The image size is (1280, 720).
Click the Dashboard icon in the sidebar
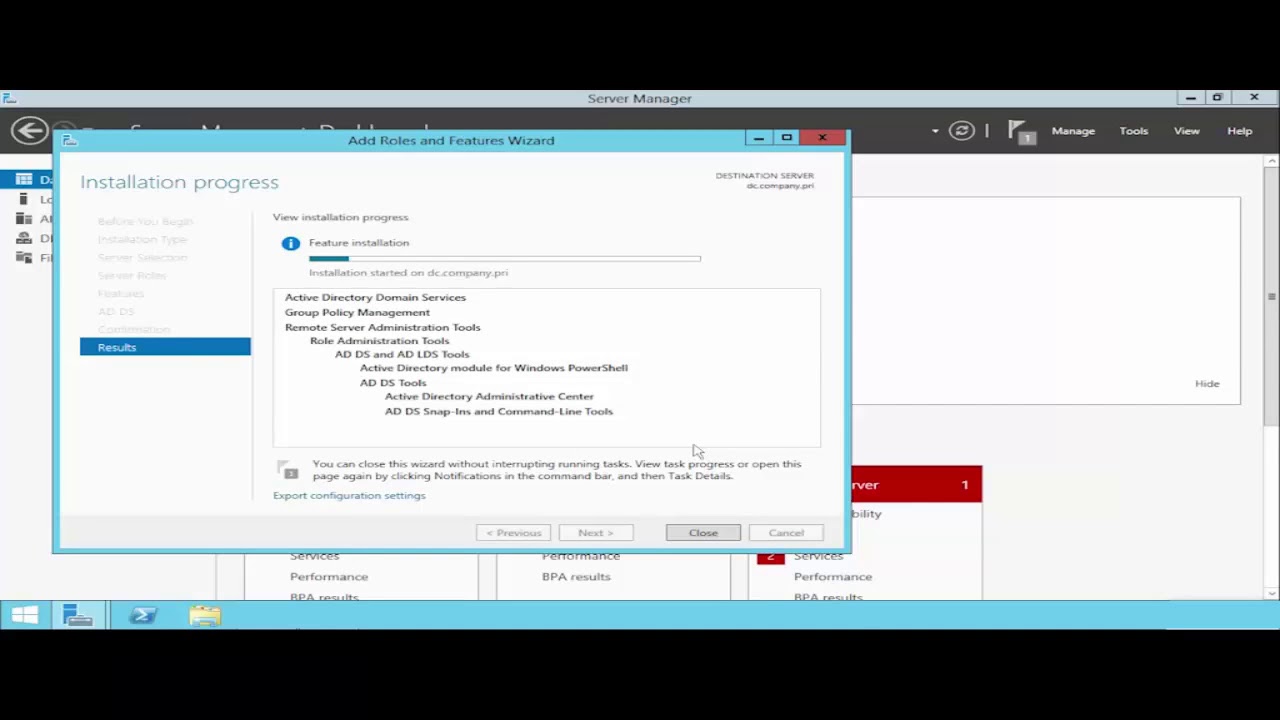pos(24,180)
